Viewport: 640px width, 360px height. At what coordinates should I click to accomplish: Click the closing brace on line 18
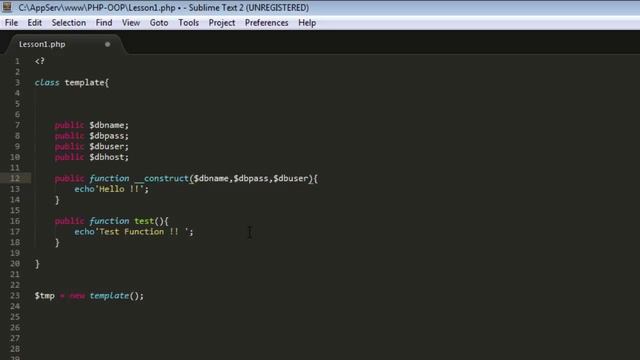(57, 243)
